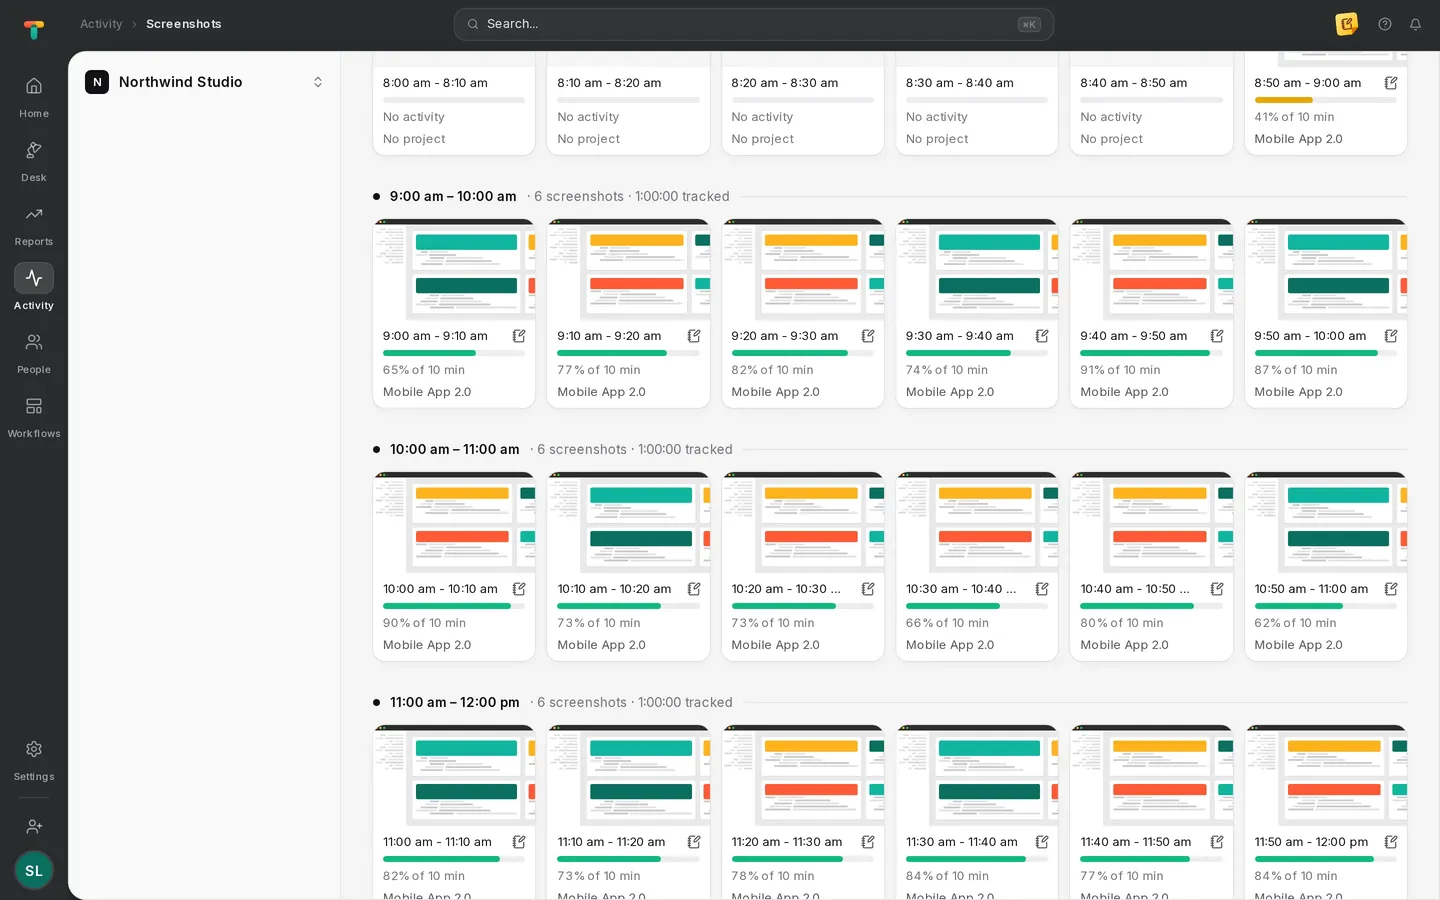Click "62% of 10 min" text
Viewport: 1440px width, 900px height.
1295,623
